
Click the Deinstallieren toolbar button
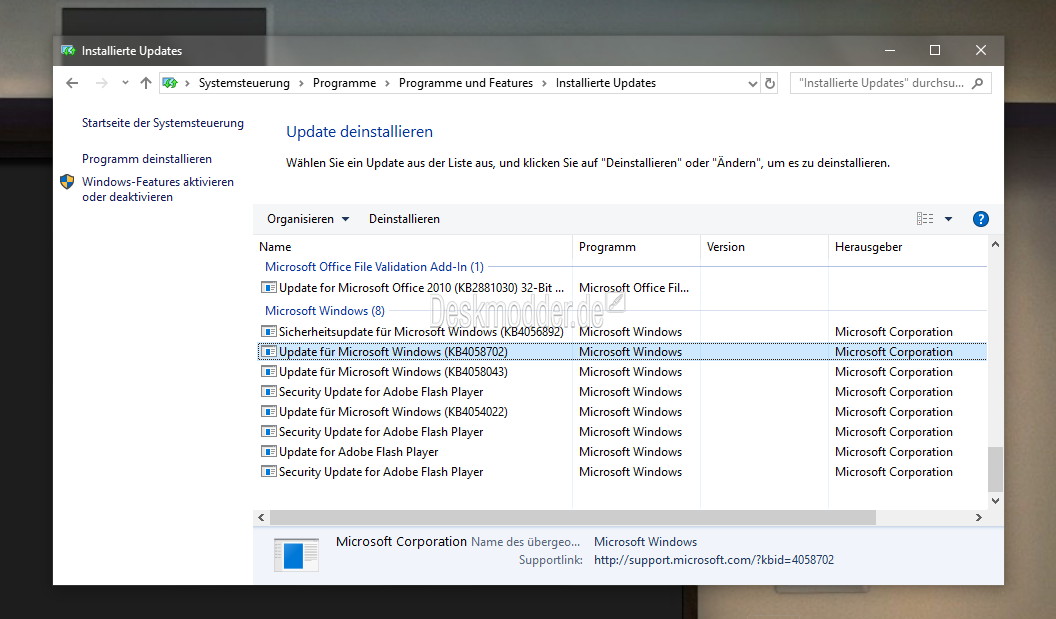404,219
